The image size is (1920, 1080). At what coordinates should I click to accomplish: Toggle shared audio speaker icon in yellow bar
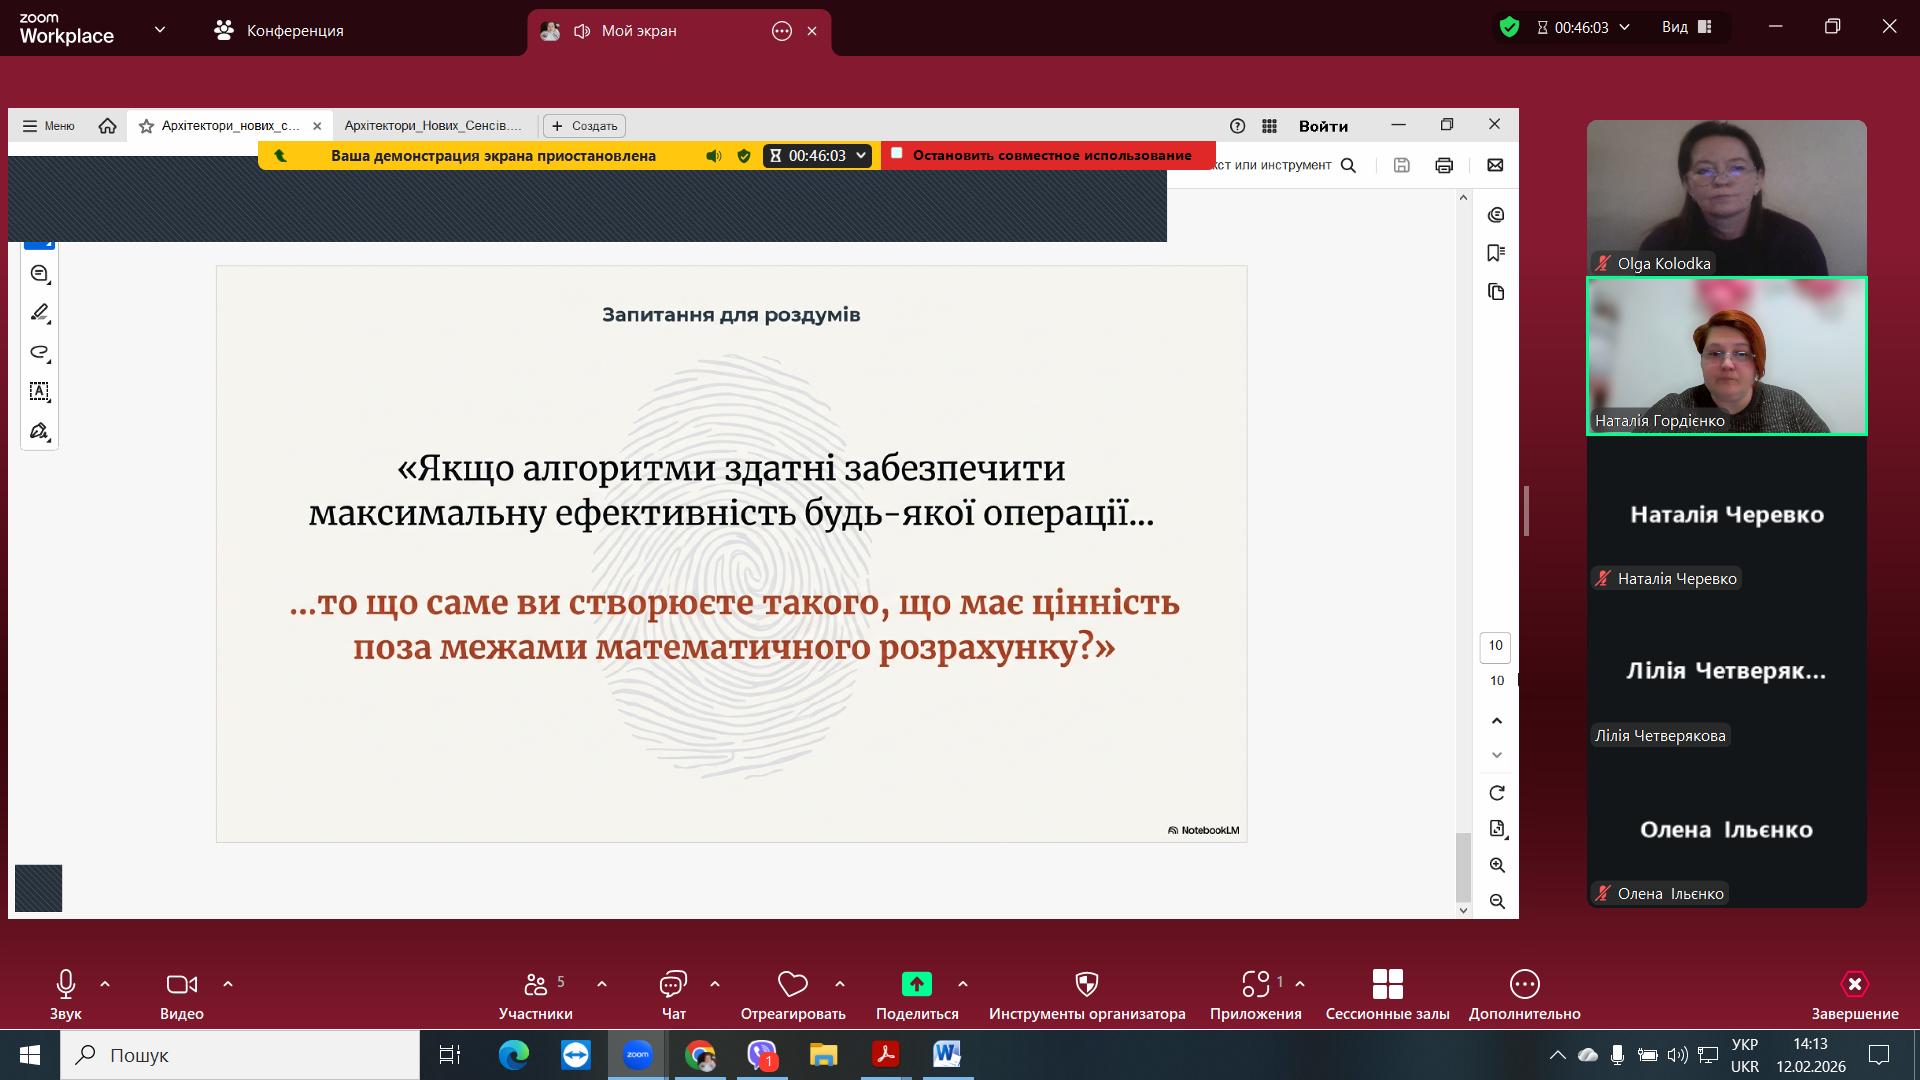(x=713, y=156)
